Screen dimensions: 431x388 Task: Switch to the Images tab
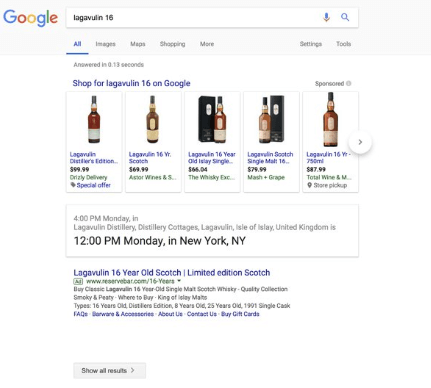point(105,44)
